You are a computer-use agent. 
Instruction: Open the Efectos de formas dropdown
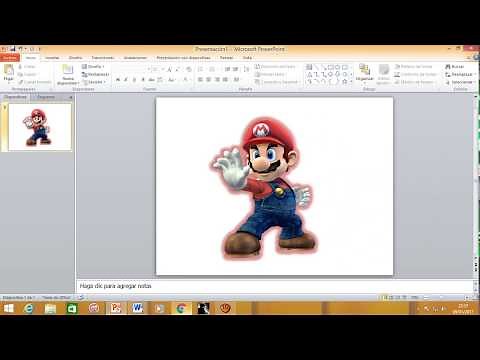pos(415,82)
